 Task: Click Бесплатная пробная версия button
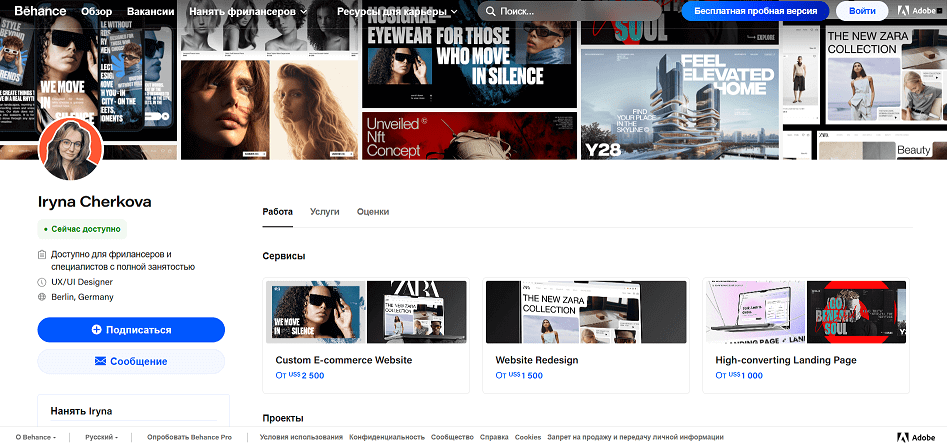pos(755,11)
